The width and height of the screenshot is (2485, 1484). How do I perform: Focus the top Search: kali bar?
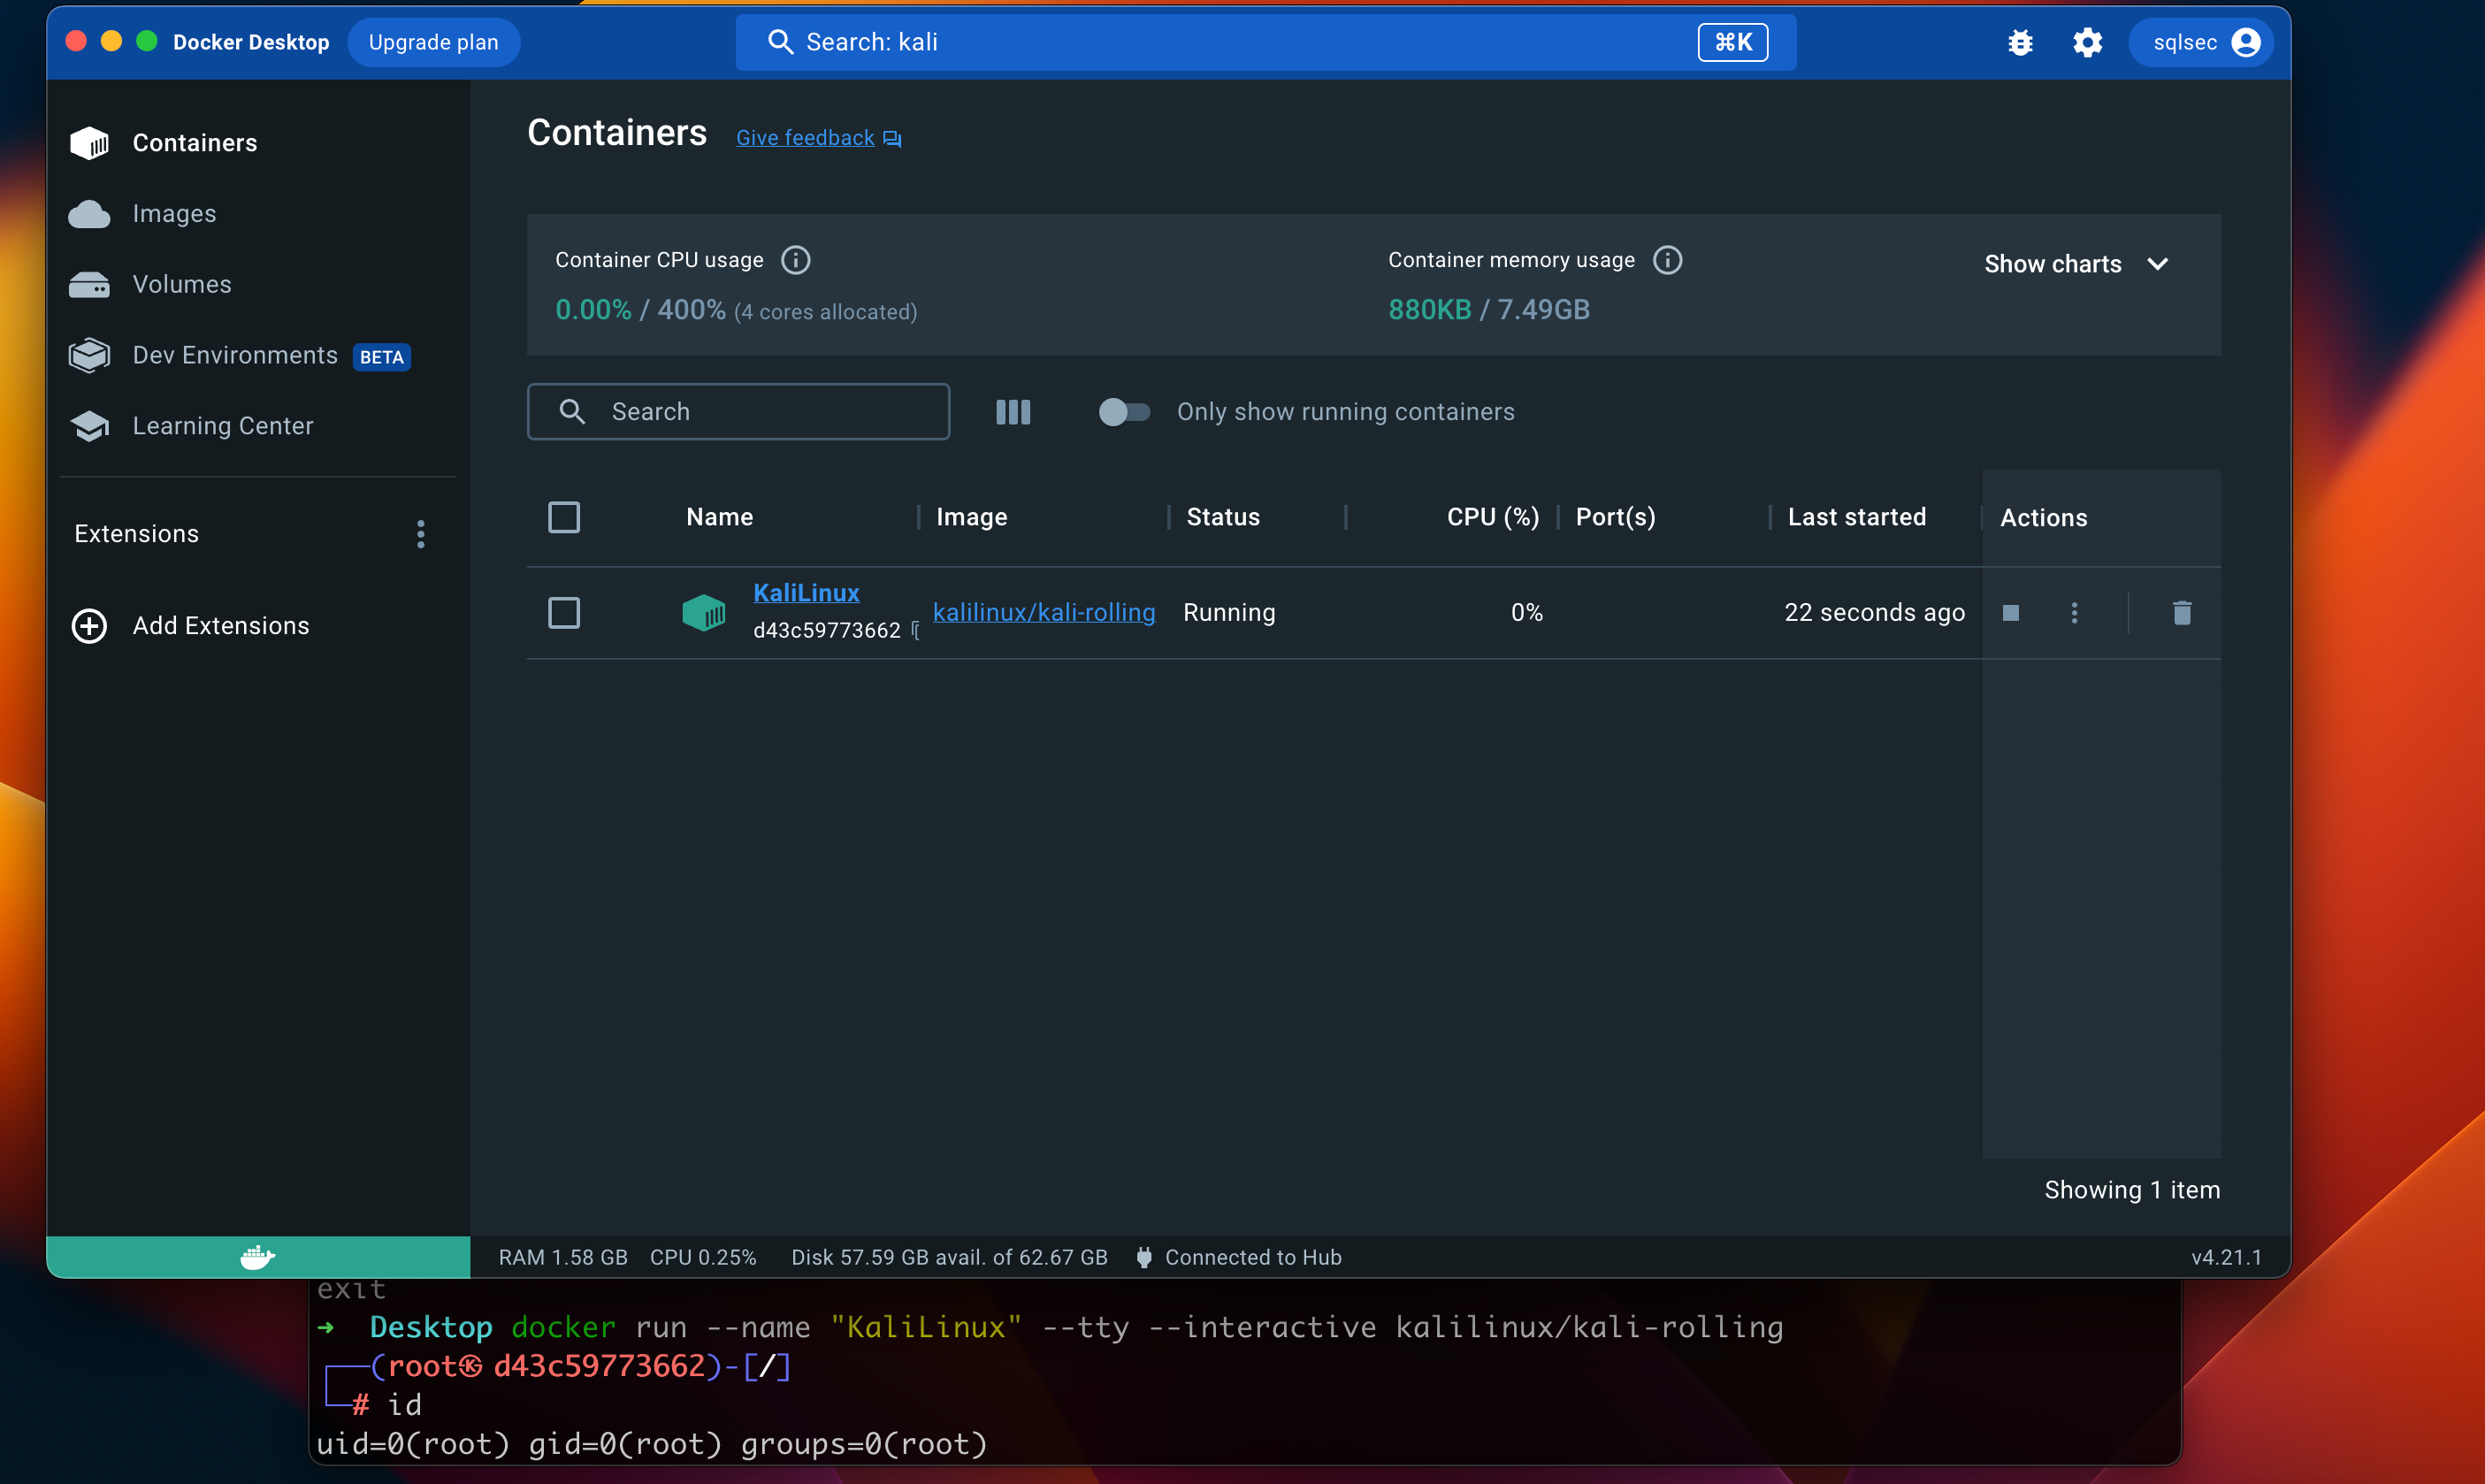tap(1265, 42)
